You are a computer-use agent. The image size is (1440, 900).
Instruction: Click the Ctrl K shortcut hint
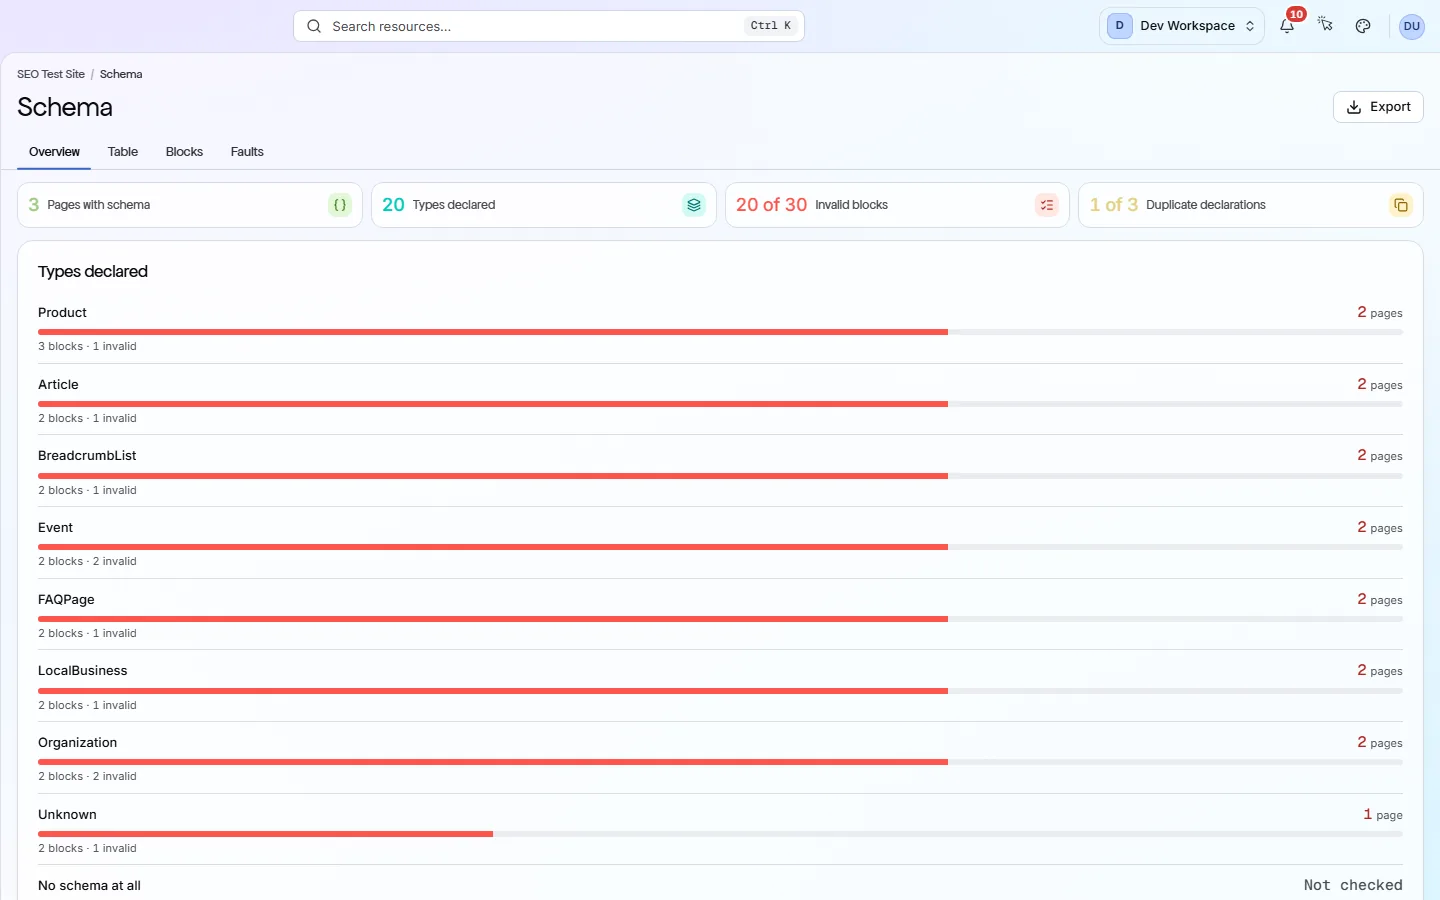coord(771,26)
